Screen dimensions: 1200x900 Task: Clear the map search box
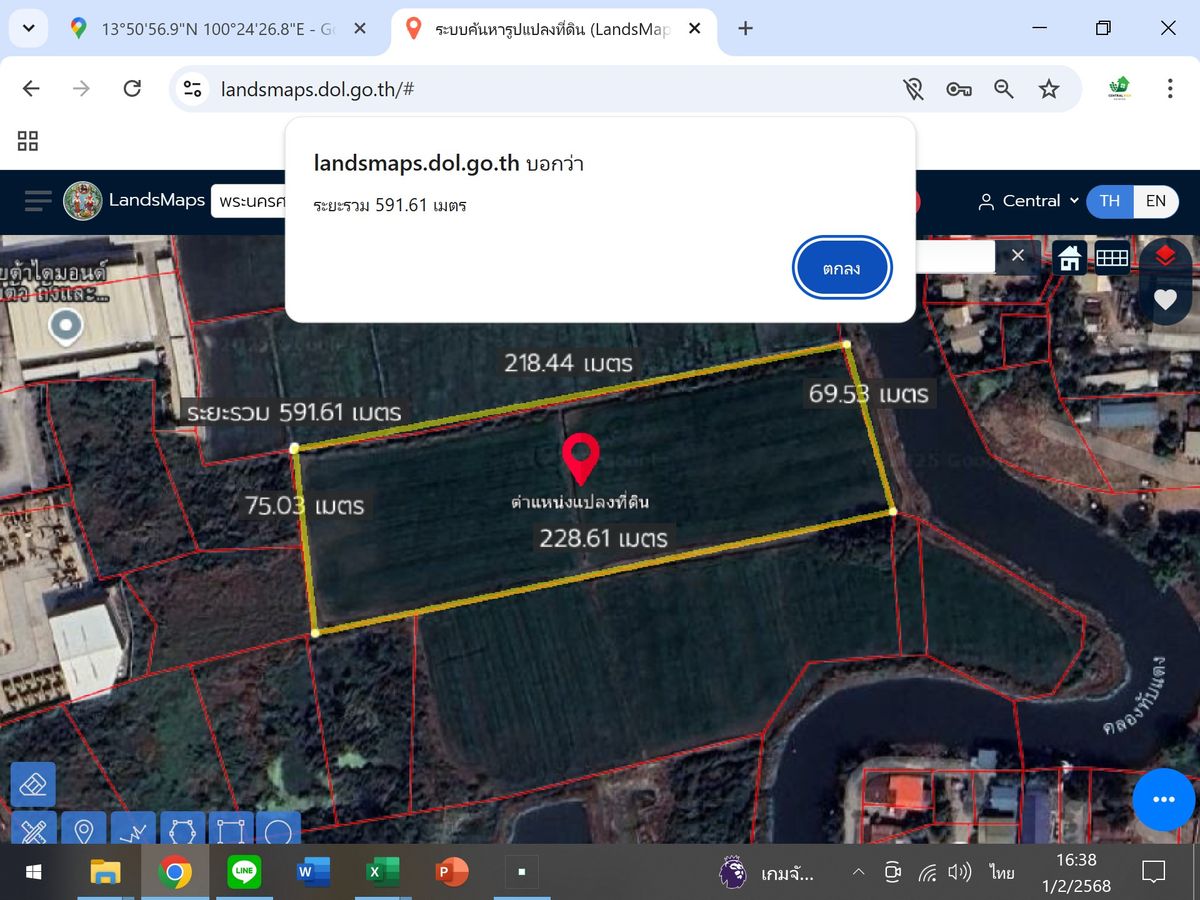pos(1017,256)
